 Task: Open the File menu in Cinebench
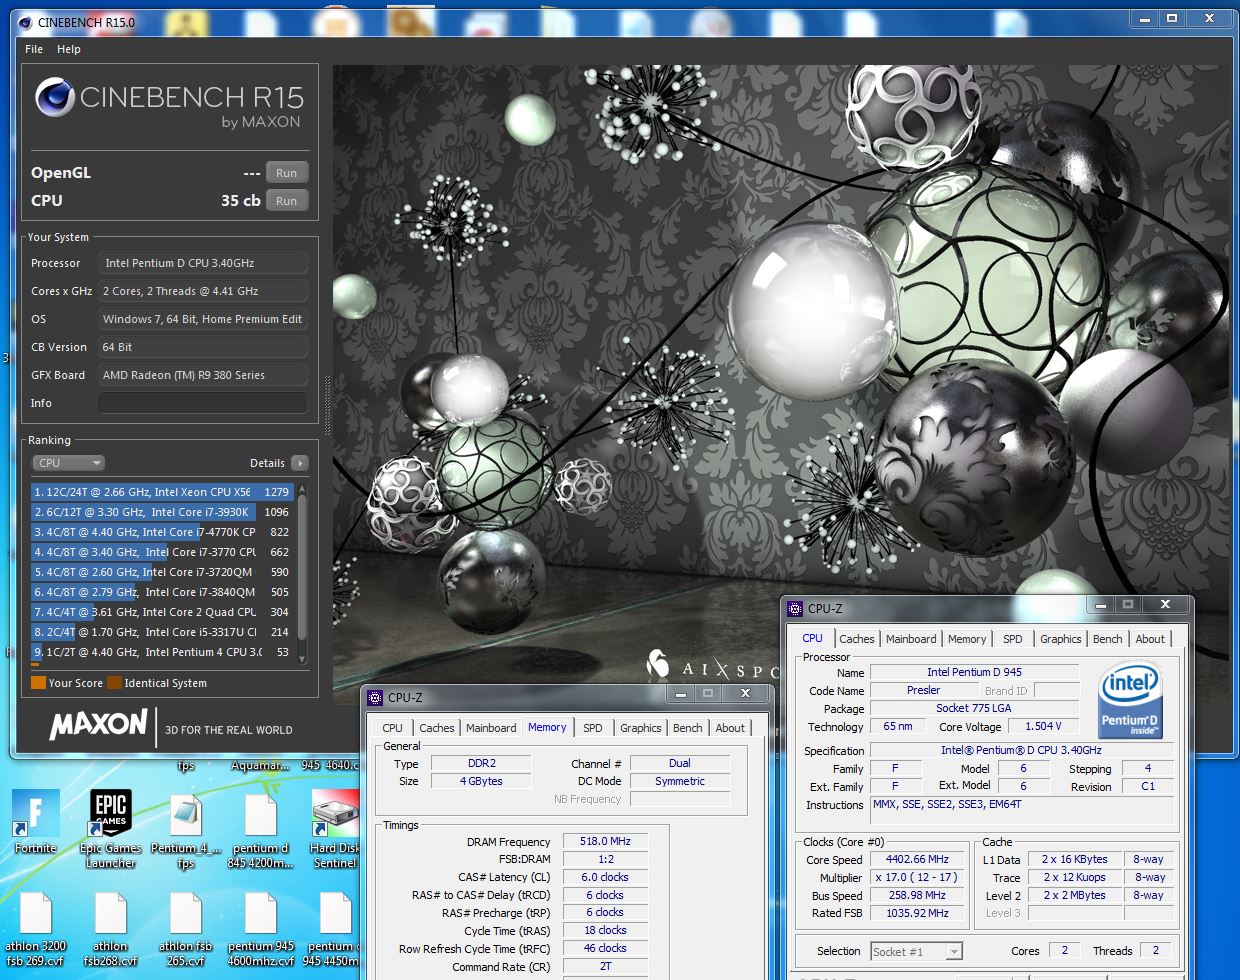tap(34, 49)
